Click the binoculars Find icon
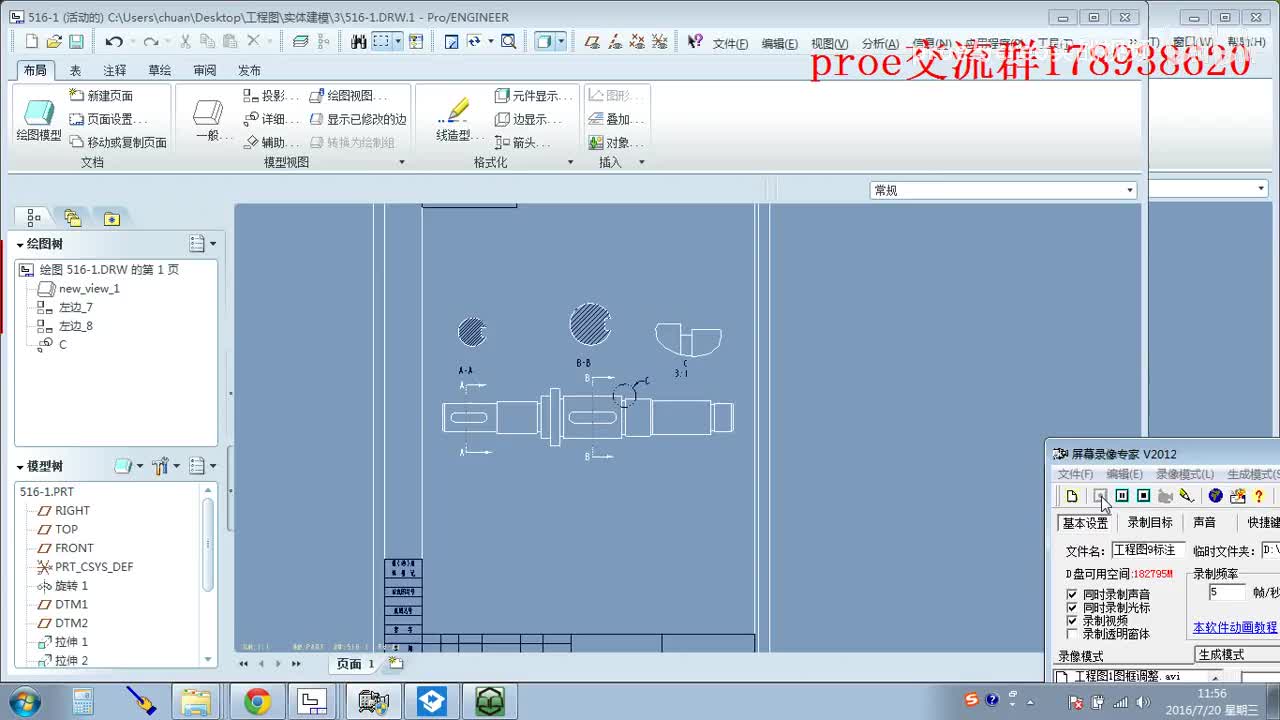 click(x=359, y=41)
